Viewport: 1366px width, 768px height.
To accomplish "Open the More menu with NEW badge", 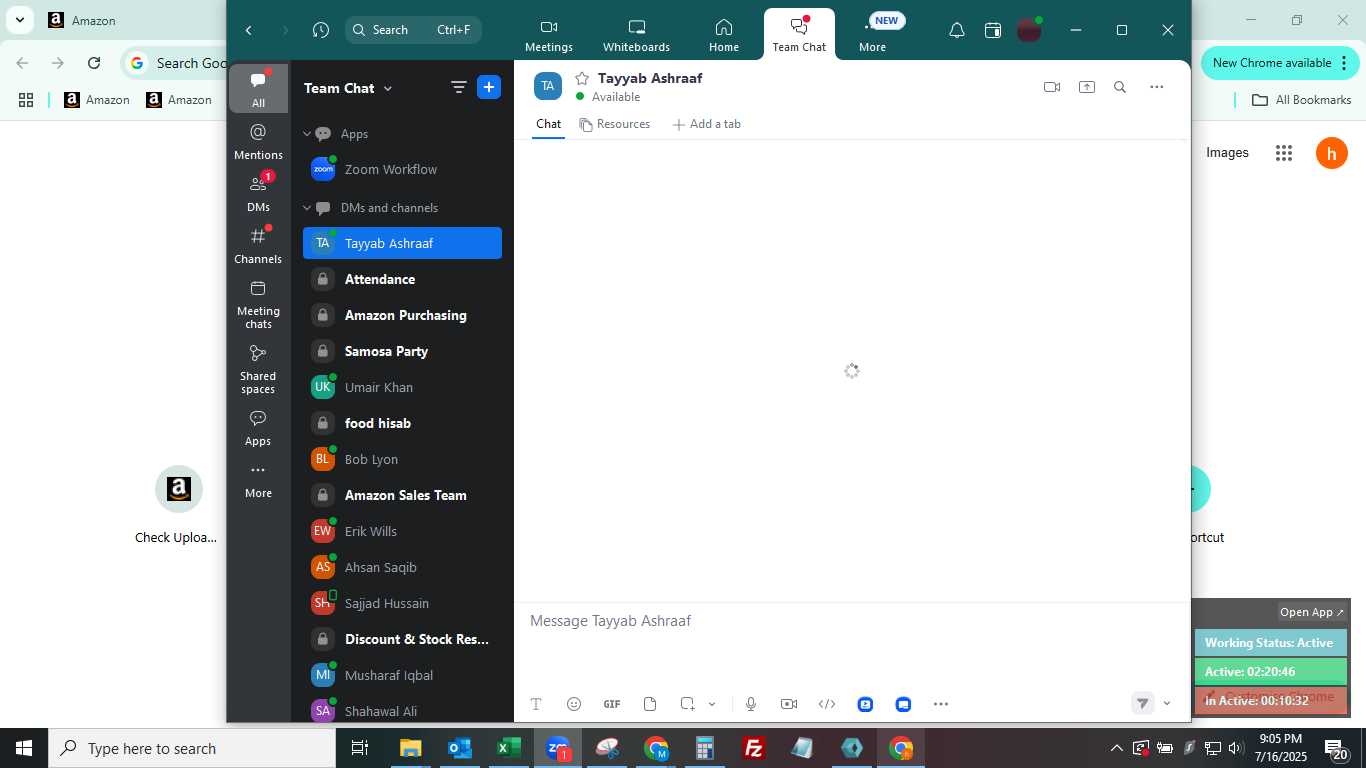I will 872,35.
